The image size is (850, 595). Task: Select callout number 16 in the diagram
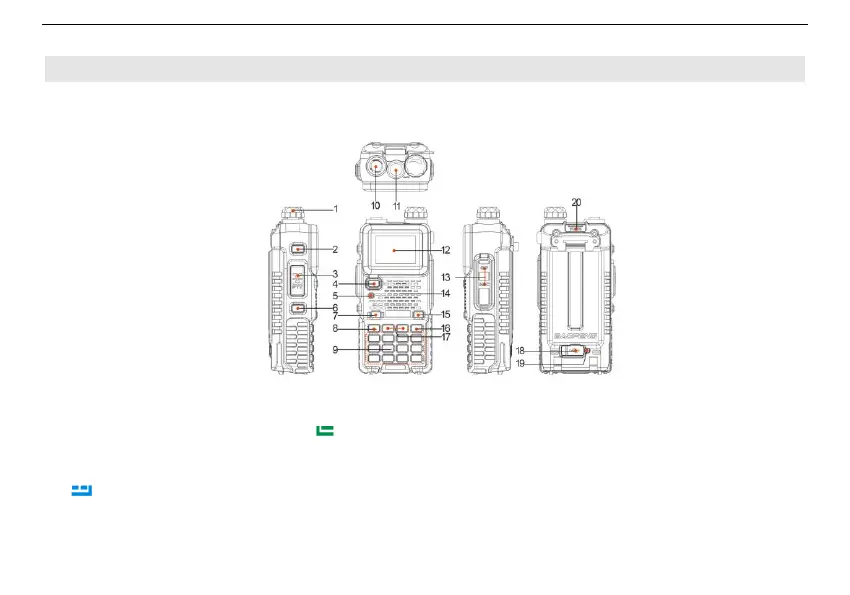tap(446, 328)
